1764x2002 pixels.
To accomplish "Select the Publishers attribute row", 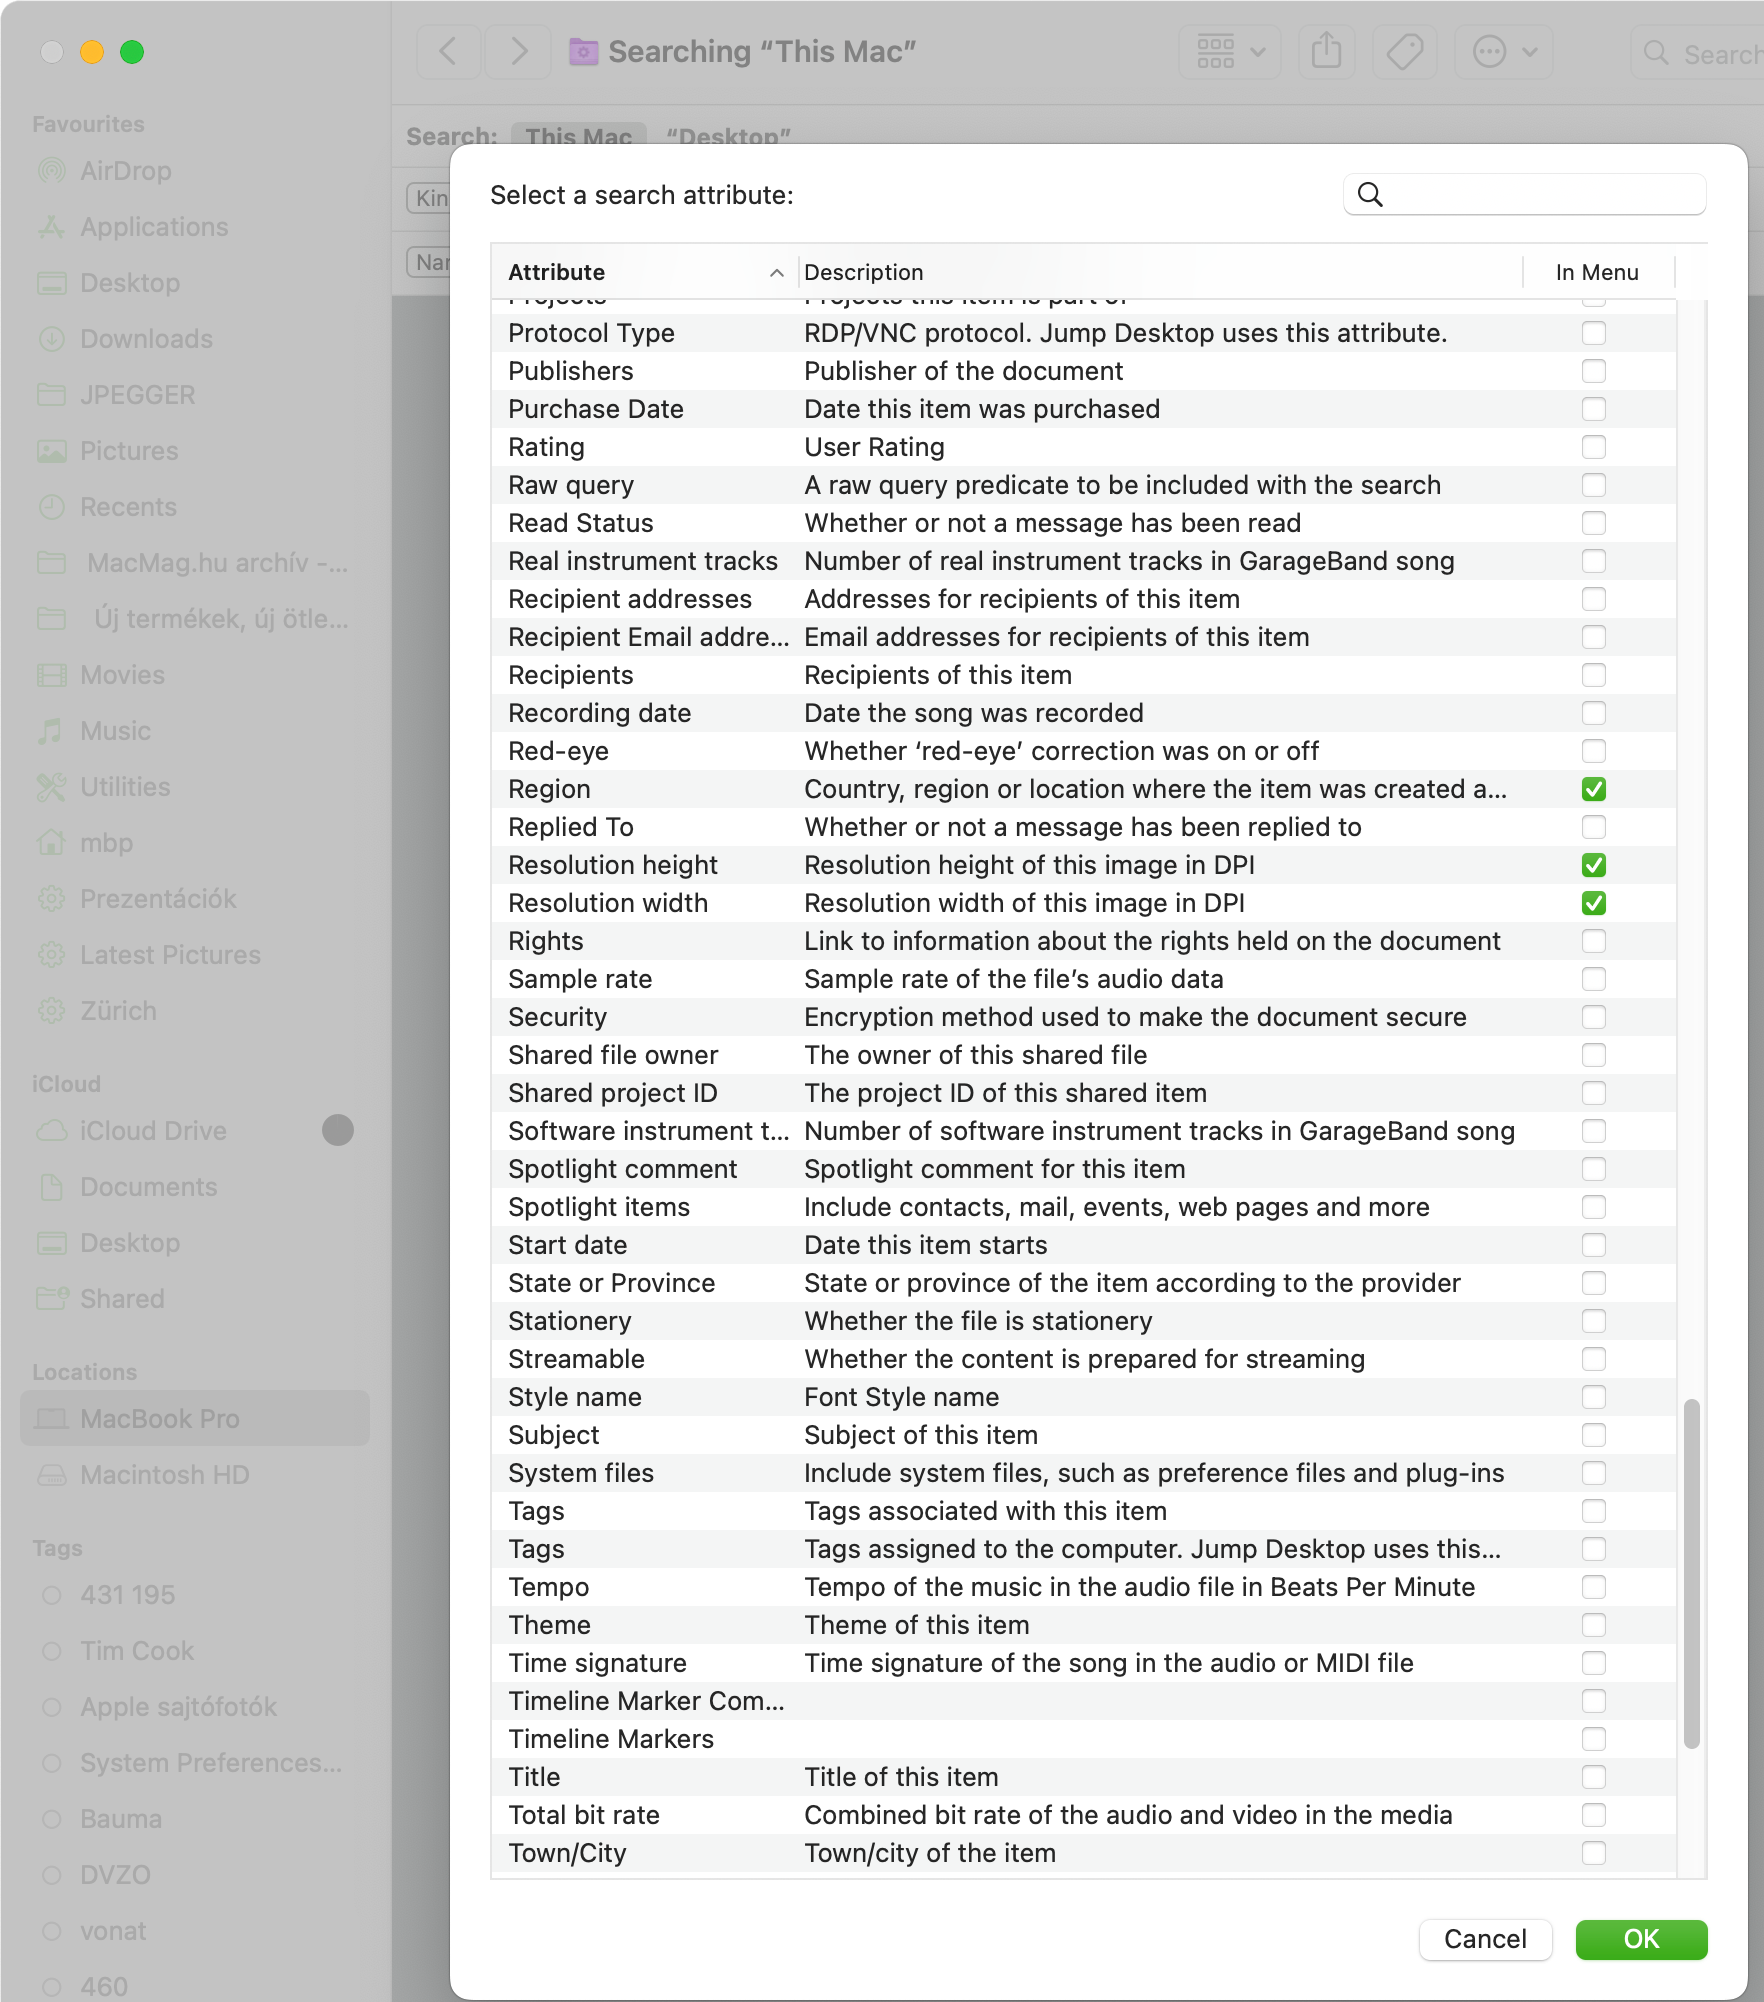I will pyautogui.click(x=1083, y=371).
